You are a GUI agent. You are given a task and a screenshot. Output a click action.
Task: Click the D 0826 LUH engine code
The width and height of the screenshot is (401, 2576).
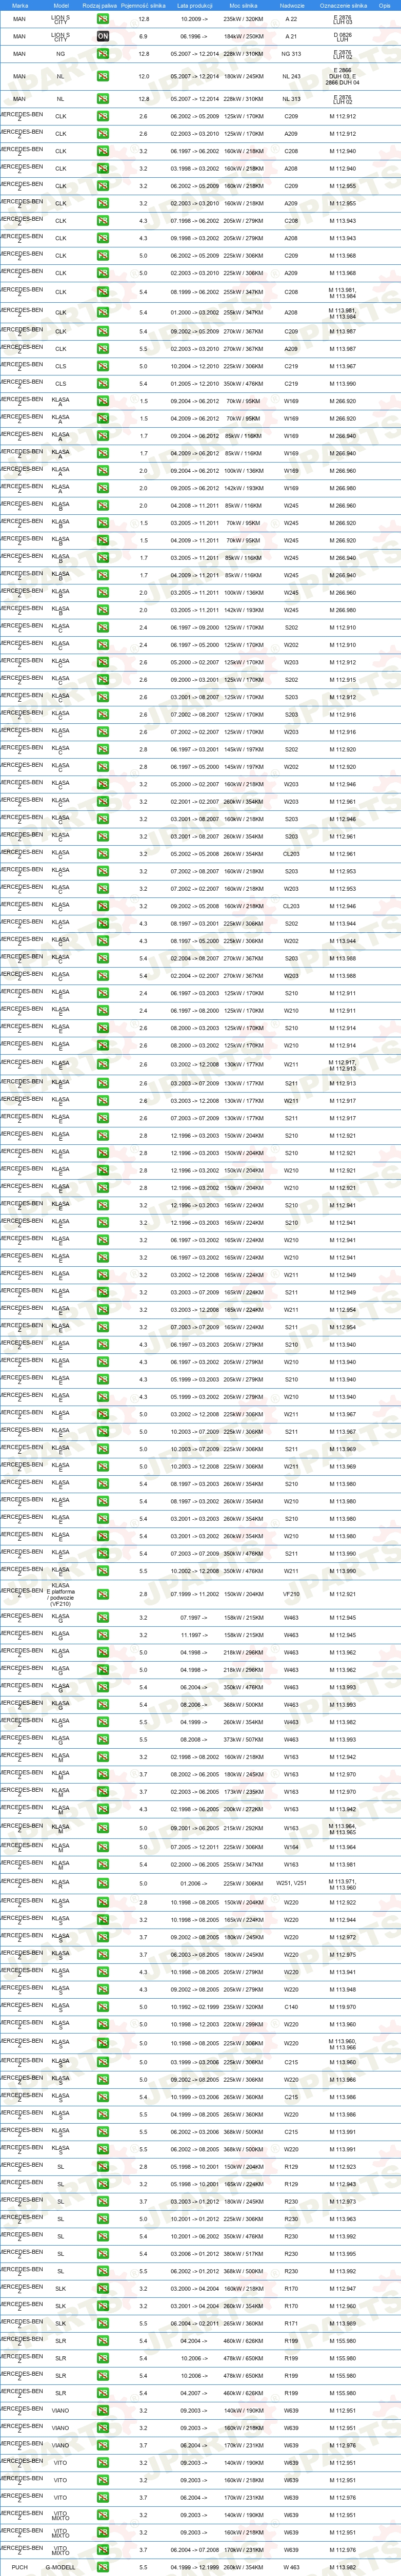point(343,36)
